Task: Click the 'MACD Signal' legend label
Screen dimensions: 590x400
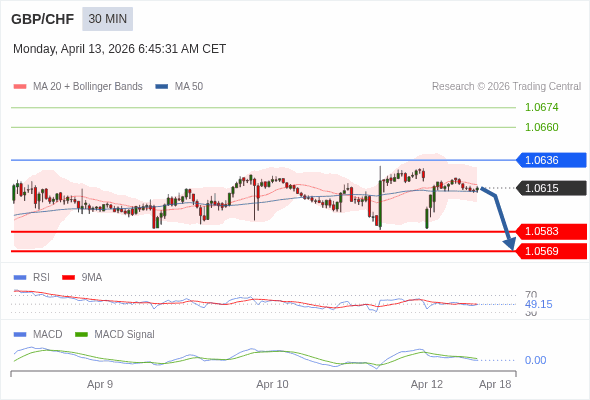Action: 124,335
